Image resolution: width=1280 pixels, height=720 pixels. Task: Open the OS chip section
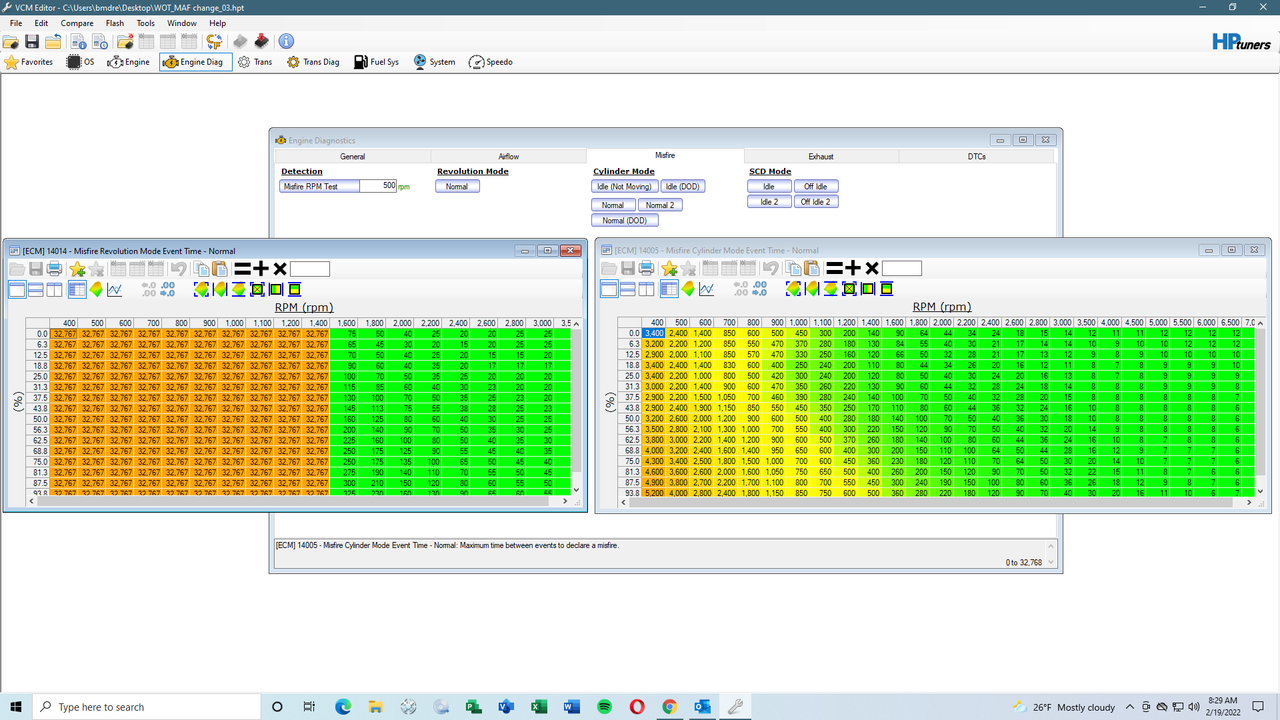click(x=81, y=62)
